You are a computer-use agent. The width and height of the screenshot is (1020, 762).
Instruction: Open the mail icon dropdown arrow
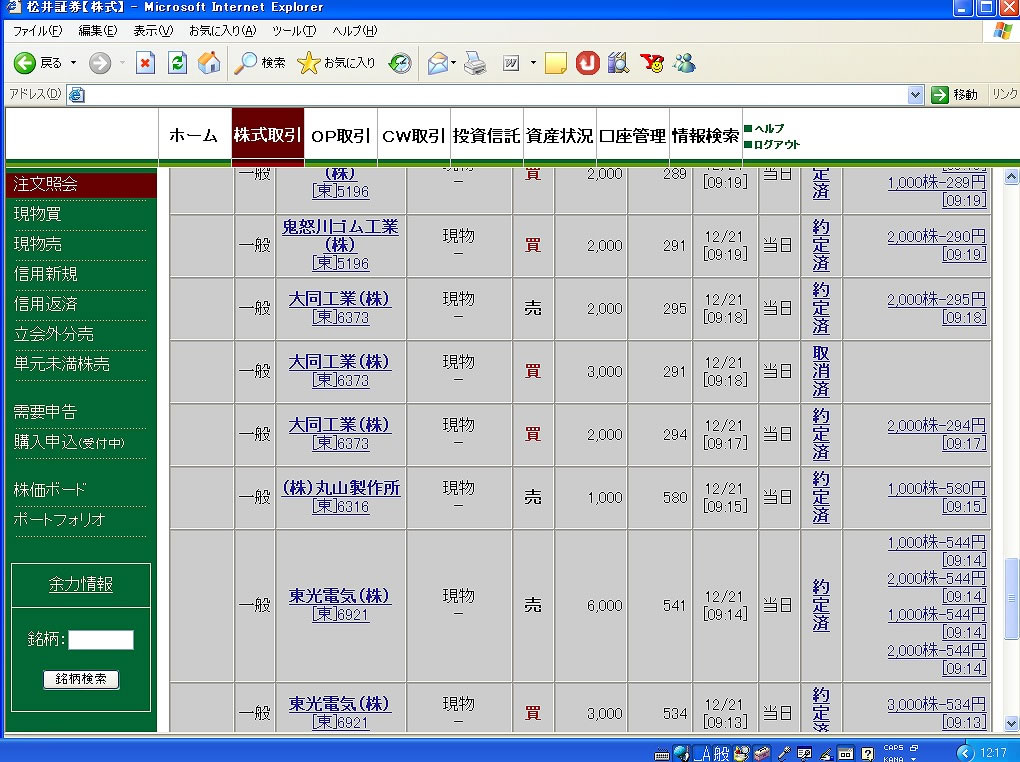click(x=453, y=63)
